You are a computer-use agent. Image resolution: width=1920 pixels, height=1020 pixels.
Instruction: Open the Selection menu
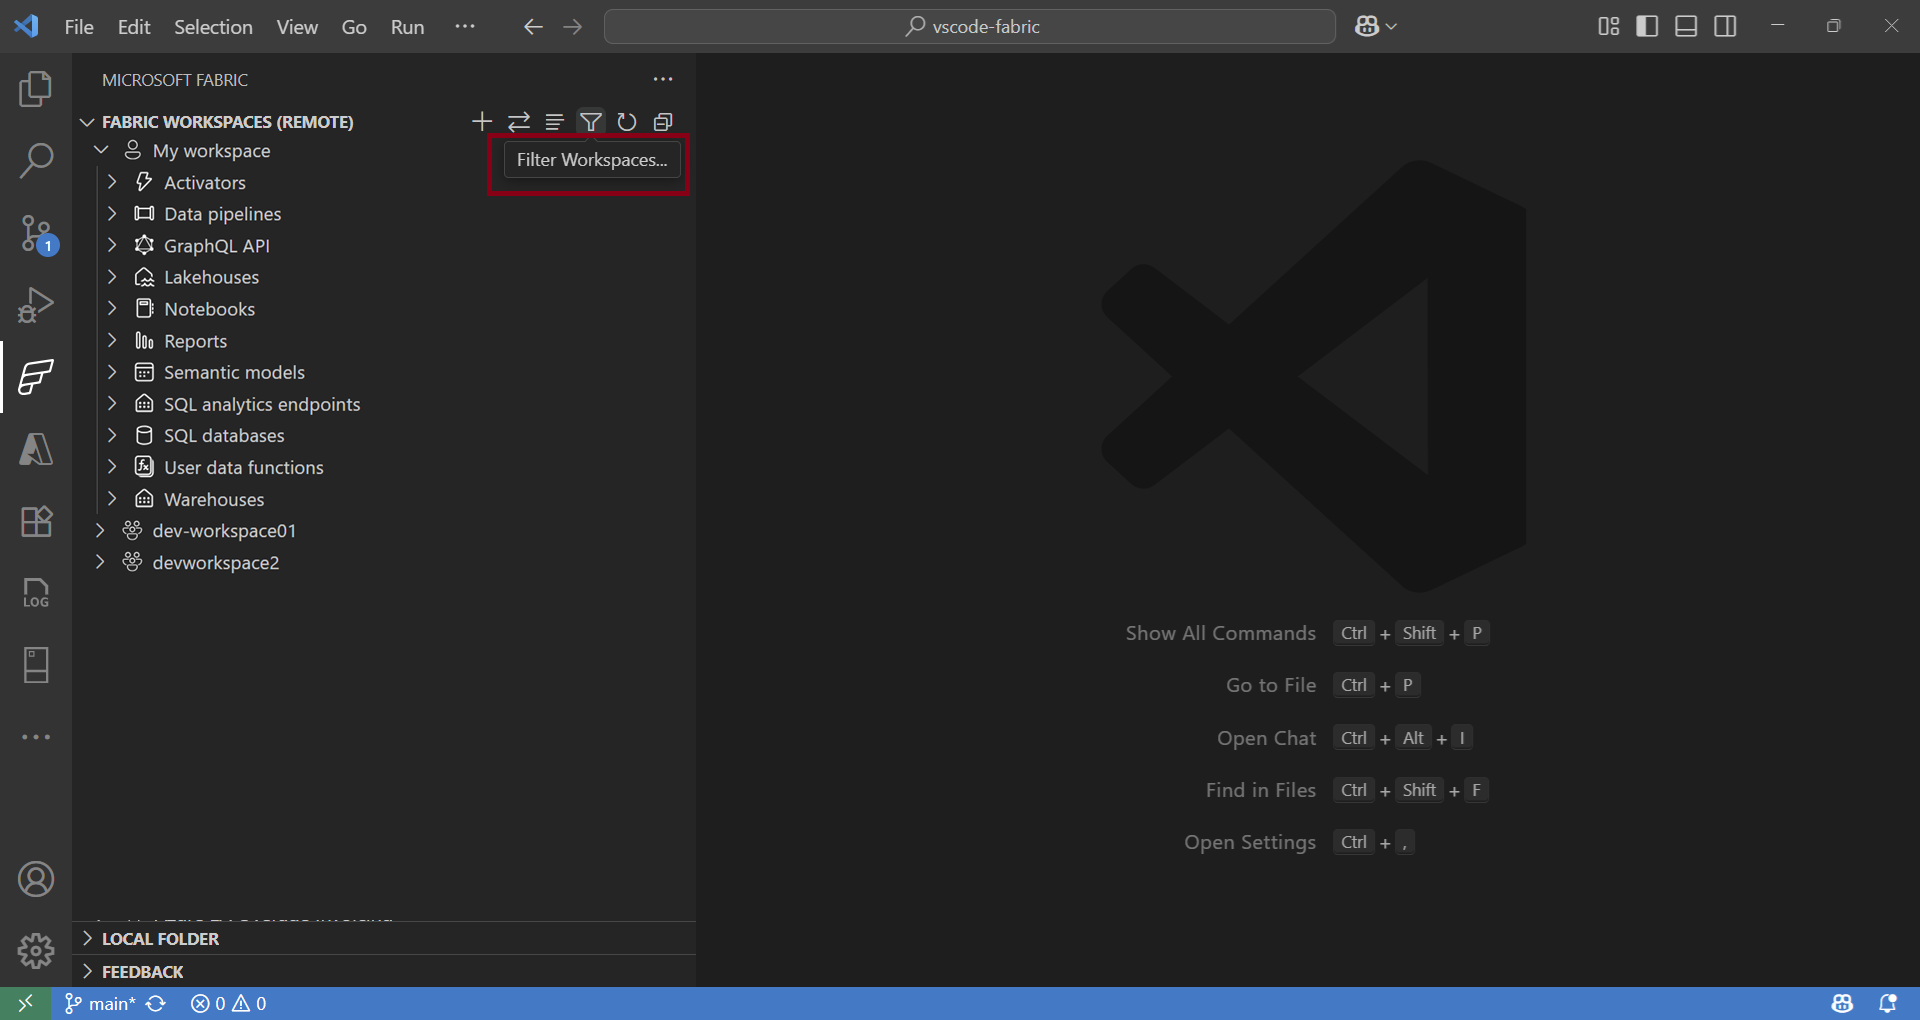pos(213,27)
